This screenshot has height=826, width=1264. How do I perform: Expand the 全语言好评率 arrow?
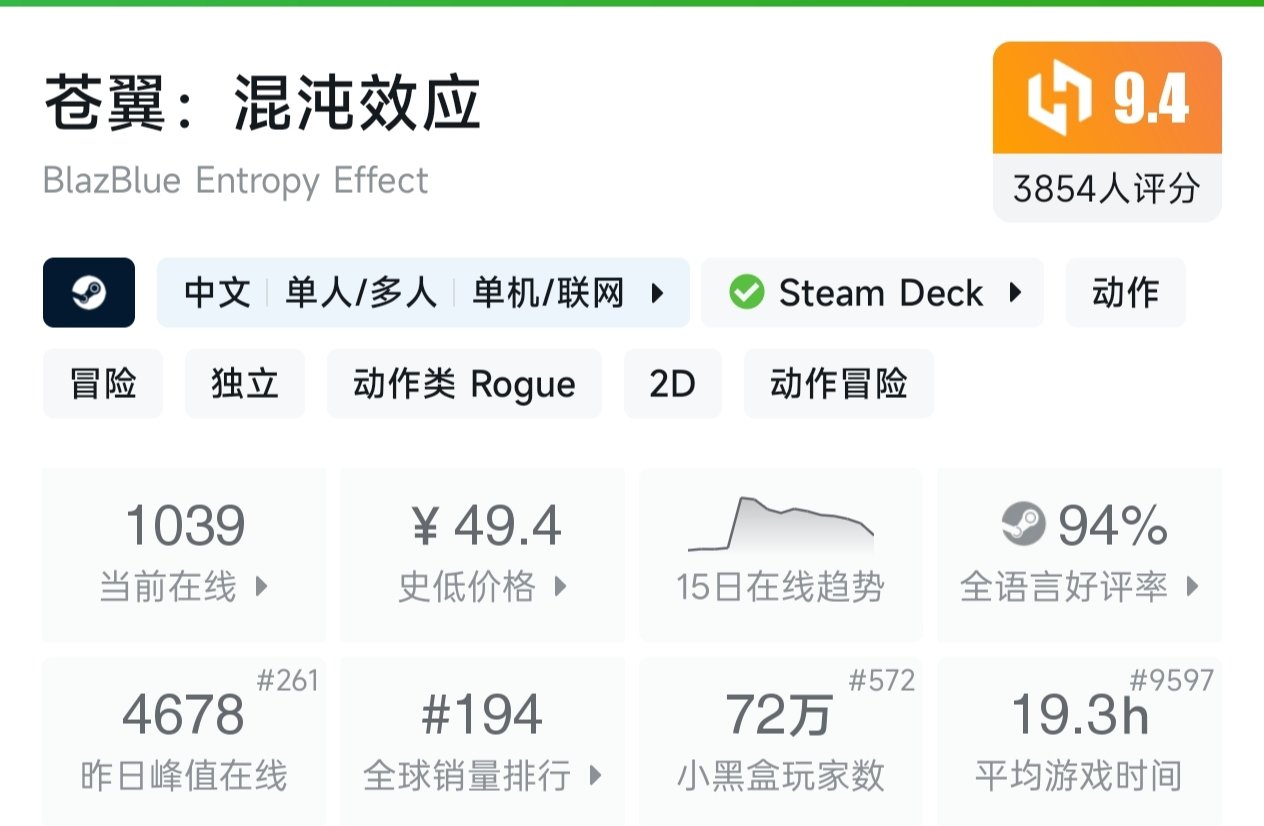point(1192,587)
